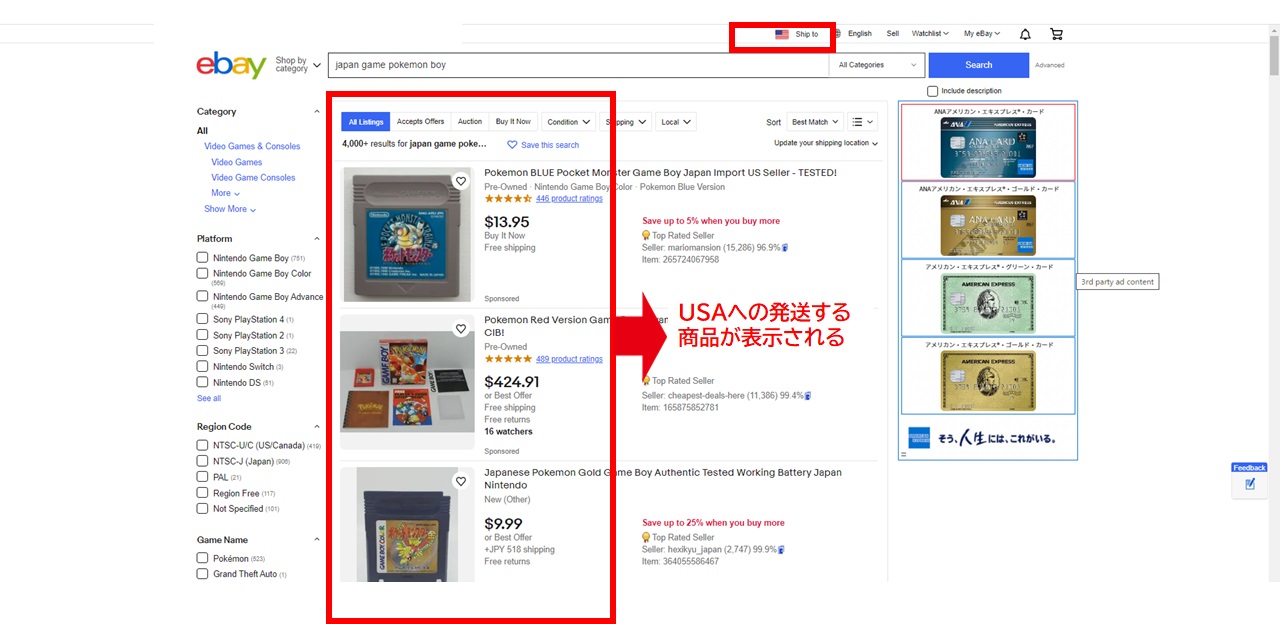Open the notifications bell icon

click(1025, 34)
